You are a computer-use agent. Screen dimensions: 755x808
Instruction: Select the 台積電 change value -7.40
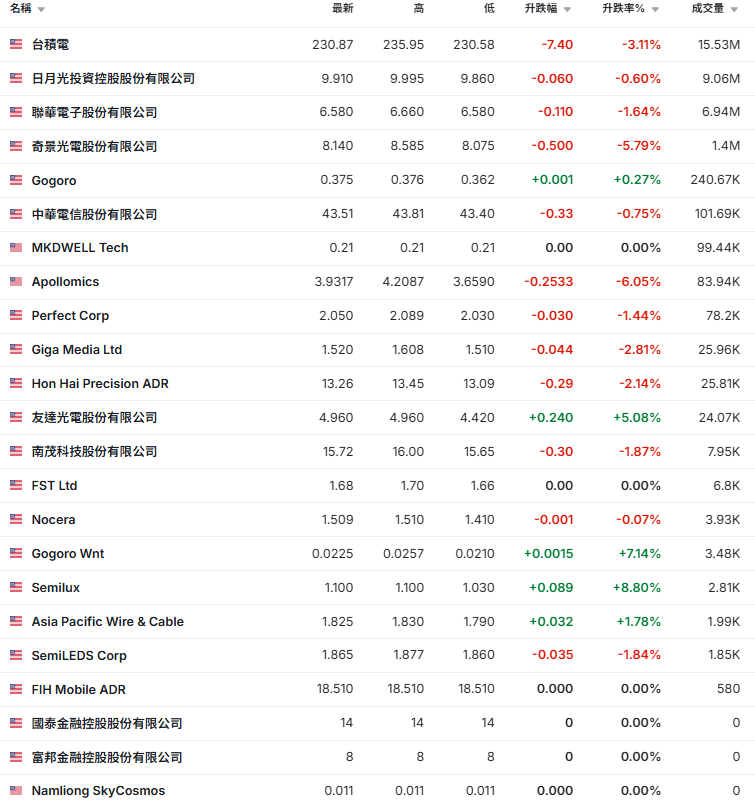point(557,45)
